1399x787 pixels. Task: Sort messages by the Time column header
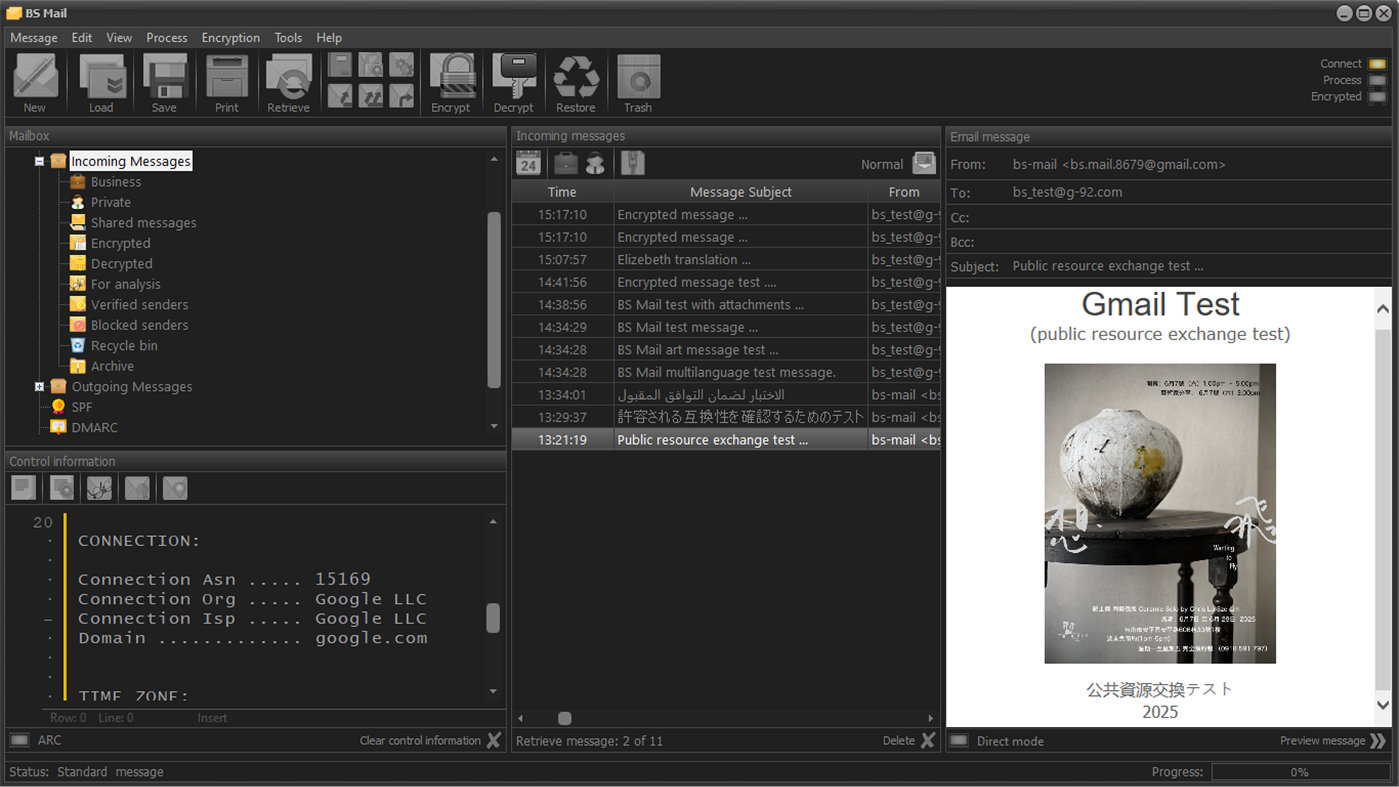(562, 192)
